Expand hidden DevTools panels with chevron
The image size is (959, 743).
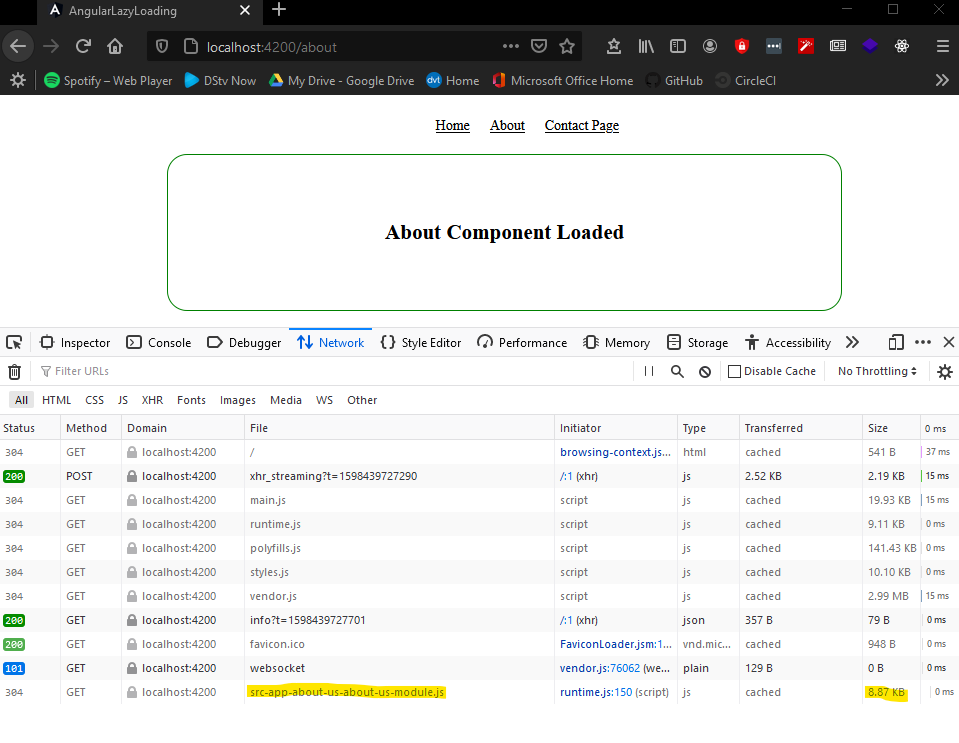tap(852, 342)
